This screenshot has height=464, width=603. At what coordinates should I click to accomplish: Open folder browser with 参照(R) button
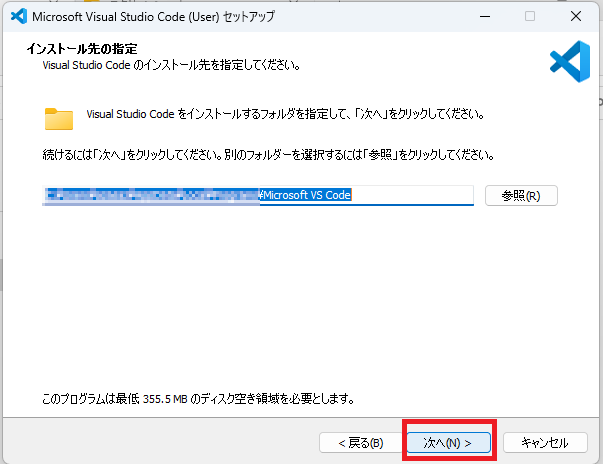(521, 195)
